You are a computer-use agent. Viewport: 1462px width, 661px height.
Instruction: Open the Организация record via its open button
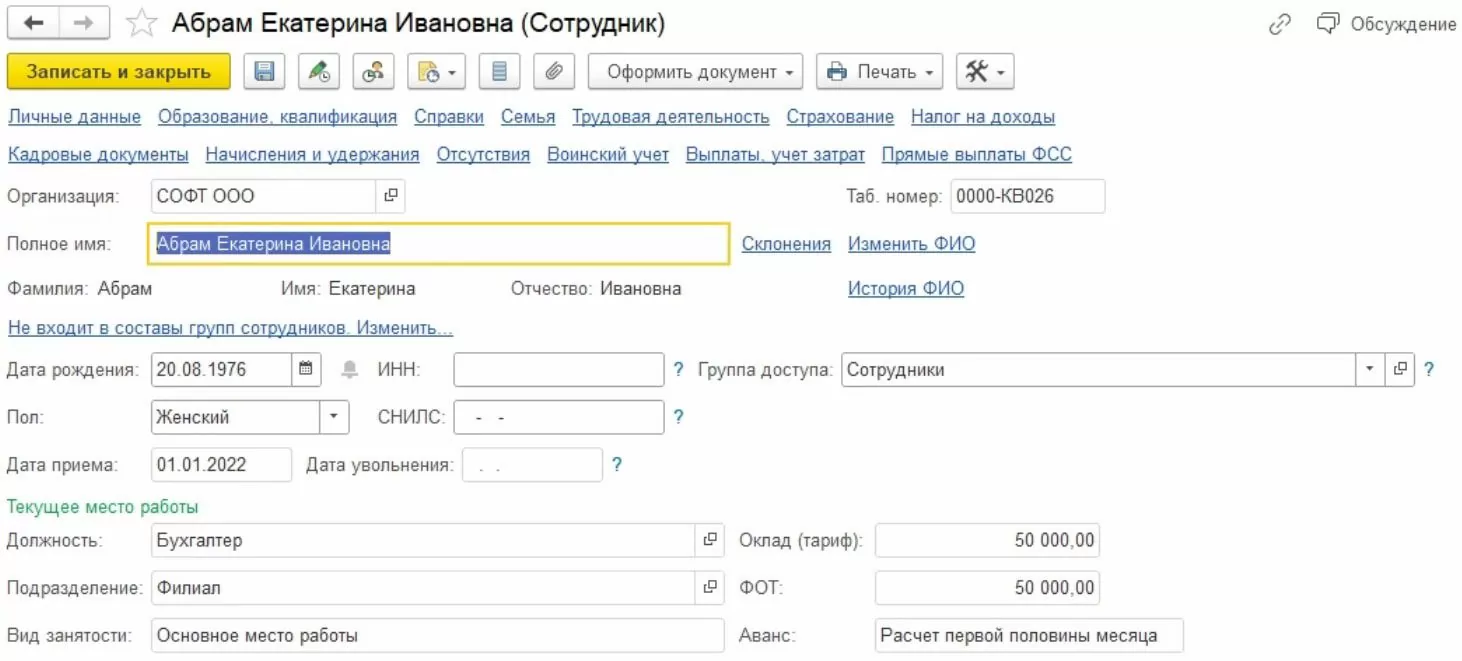click(x=391, y=196)
